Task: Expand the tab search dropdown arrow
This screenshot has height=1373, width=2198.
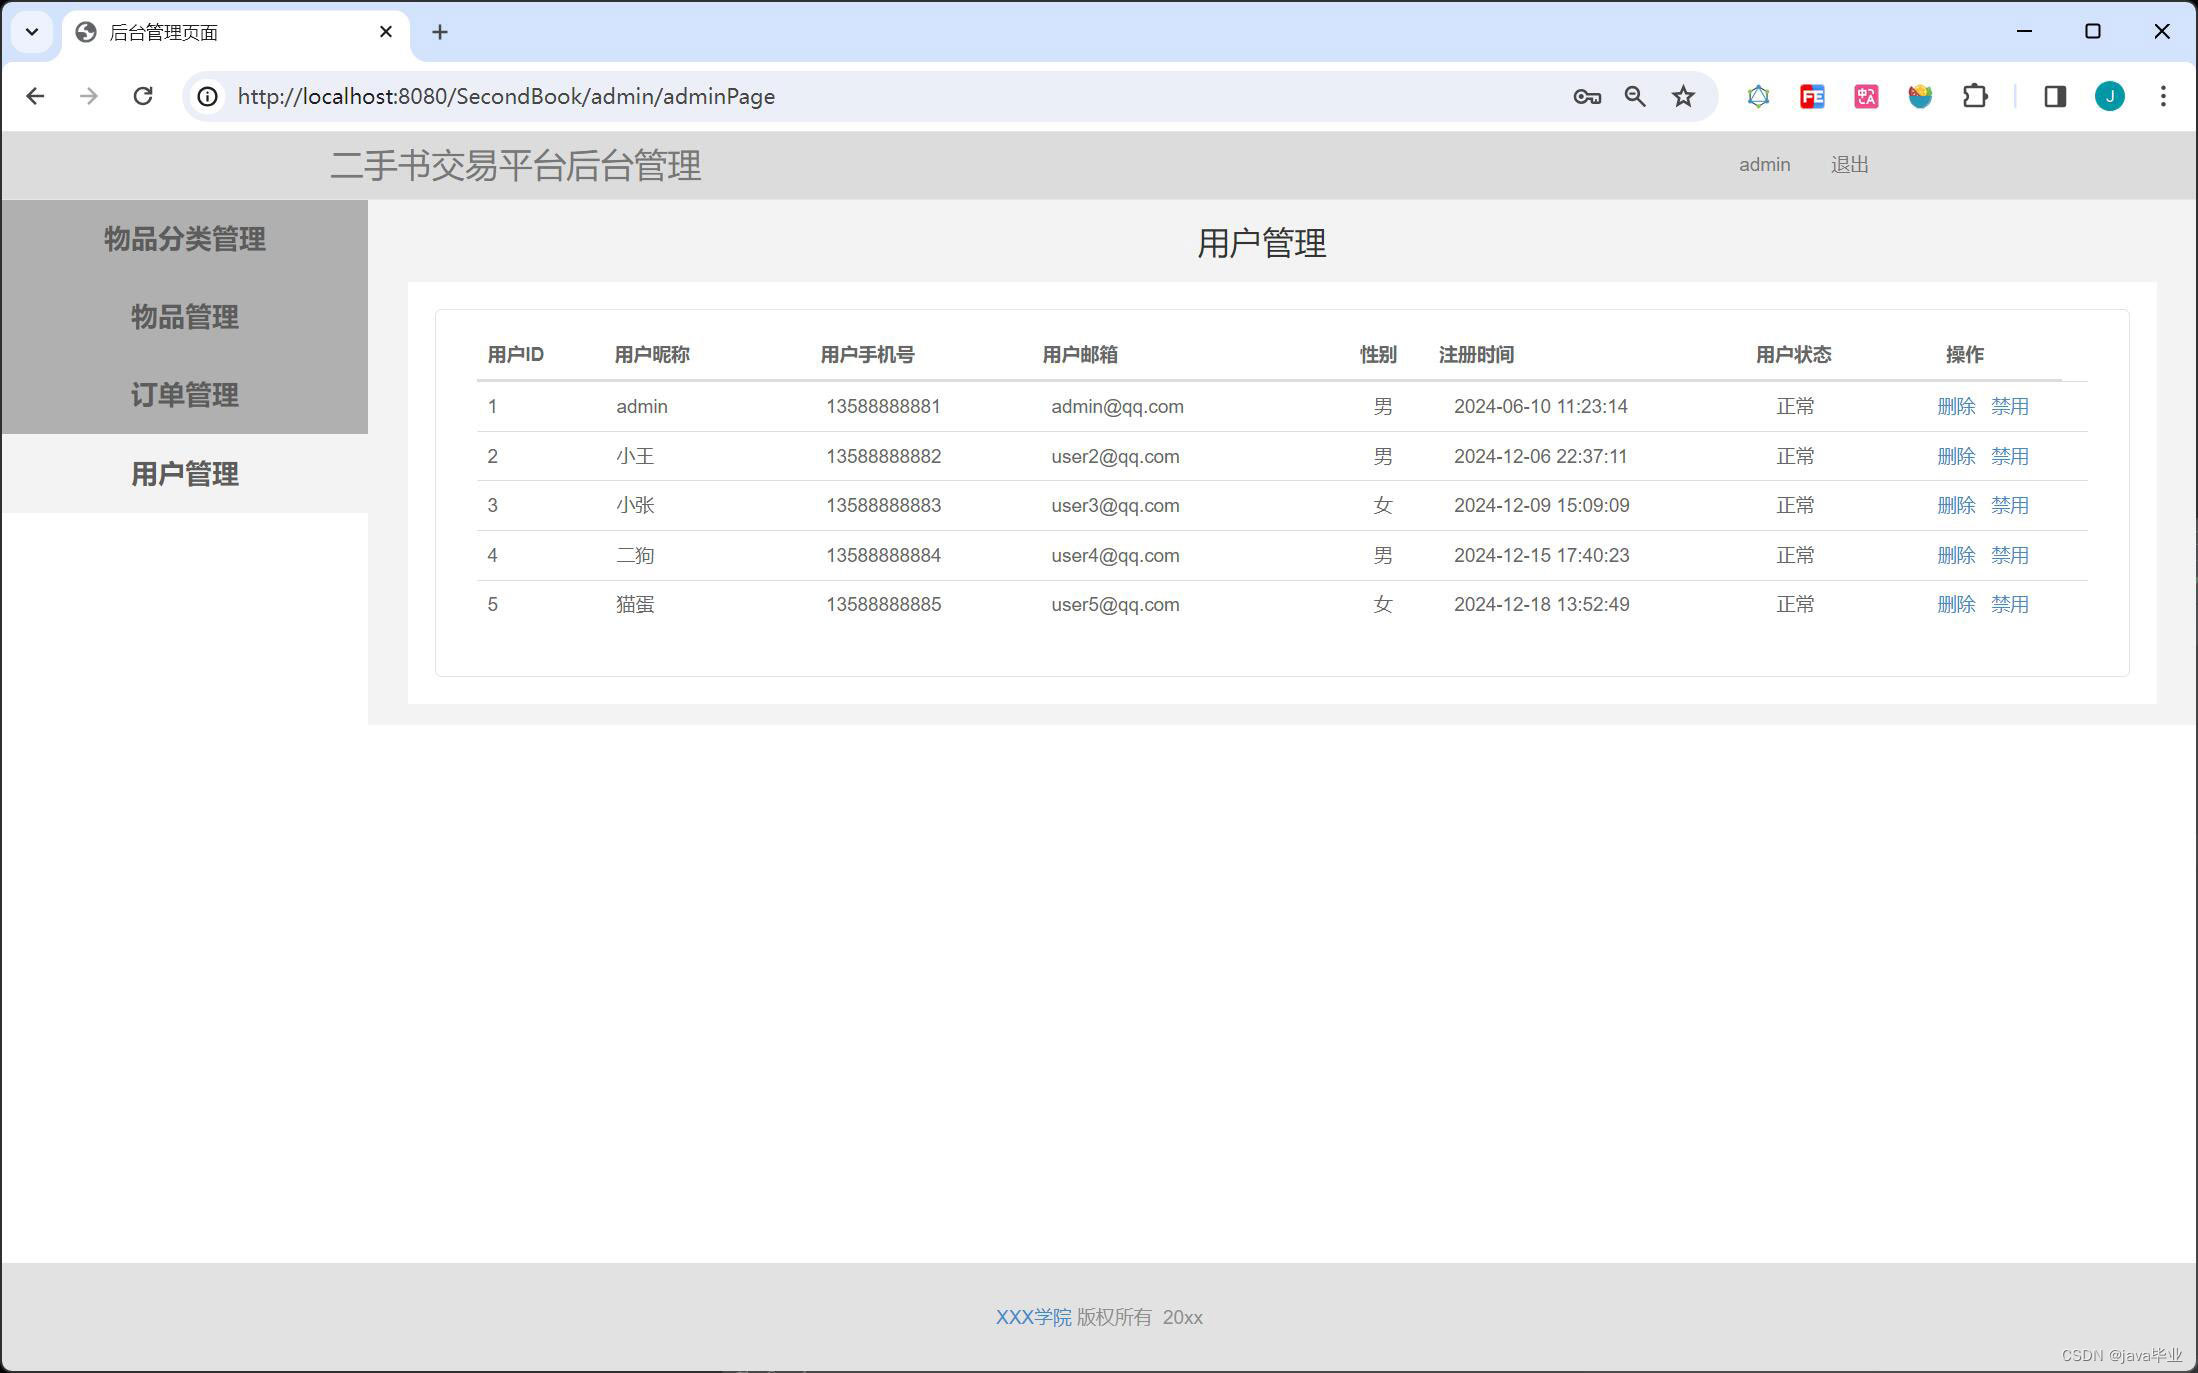Action: tap(32, 32)
